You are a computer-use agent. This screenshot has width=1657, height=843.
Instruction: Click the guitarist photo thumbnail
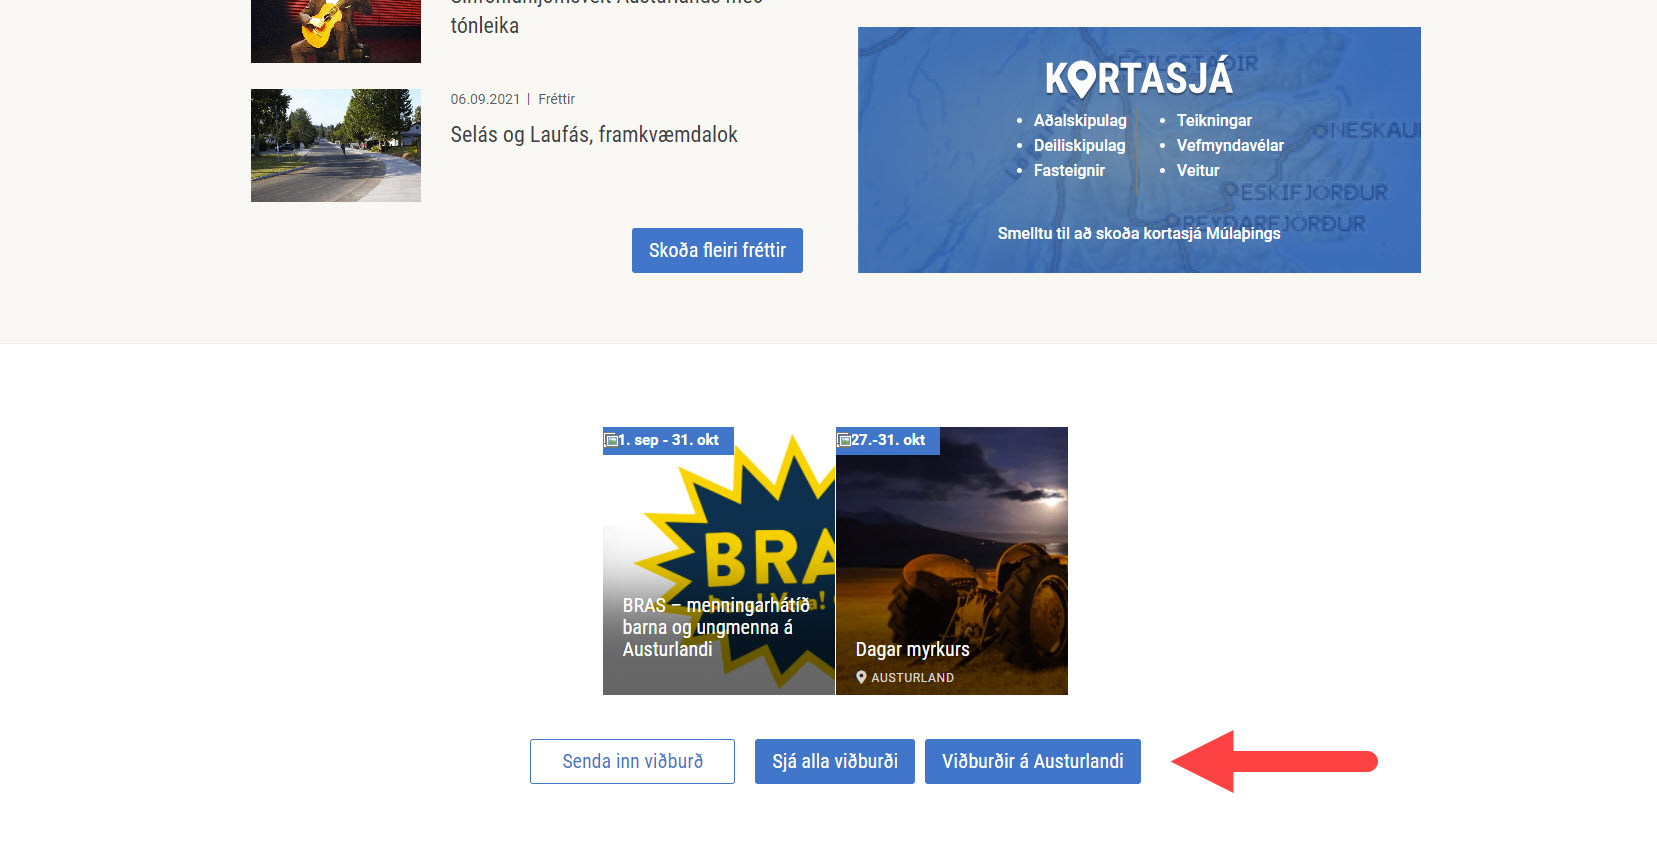click(x=336, y=31)
